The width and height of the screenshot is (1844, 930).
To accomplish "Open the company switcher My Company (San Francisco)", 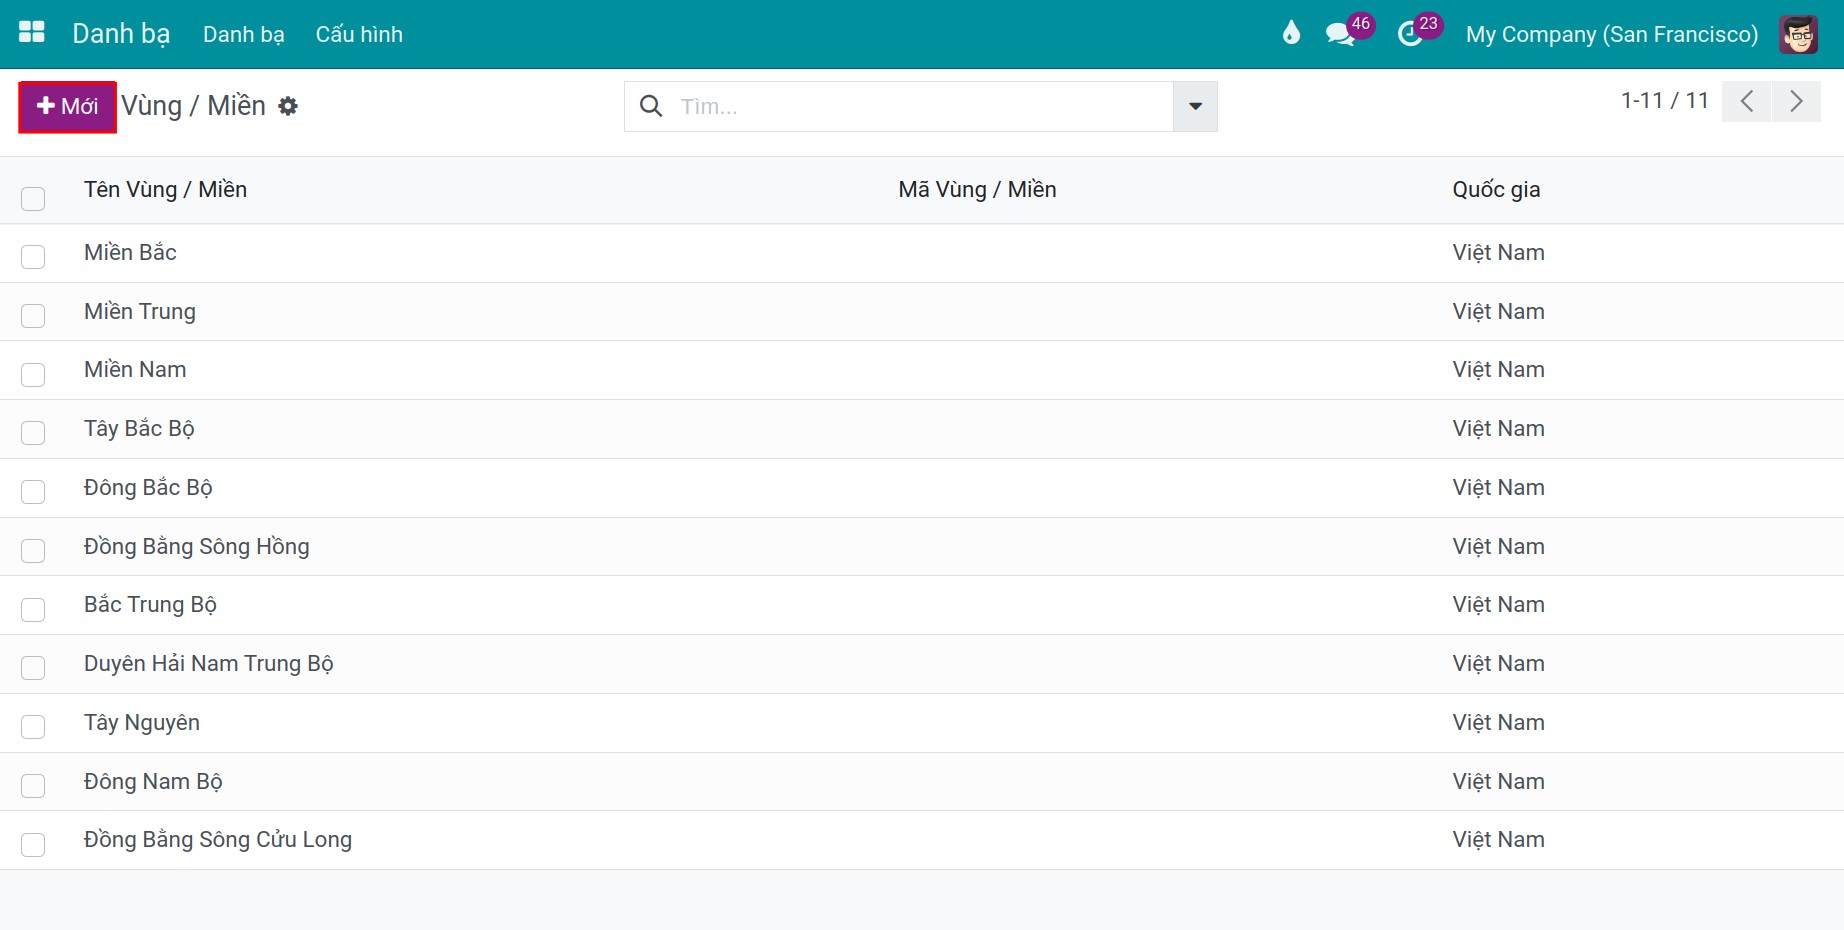I will [1612, 34].
